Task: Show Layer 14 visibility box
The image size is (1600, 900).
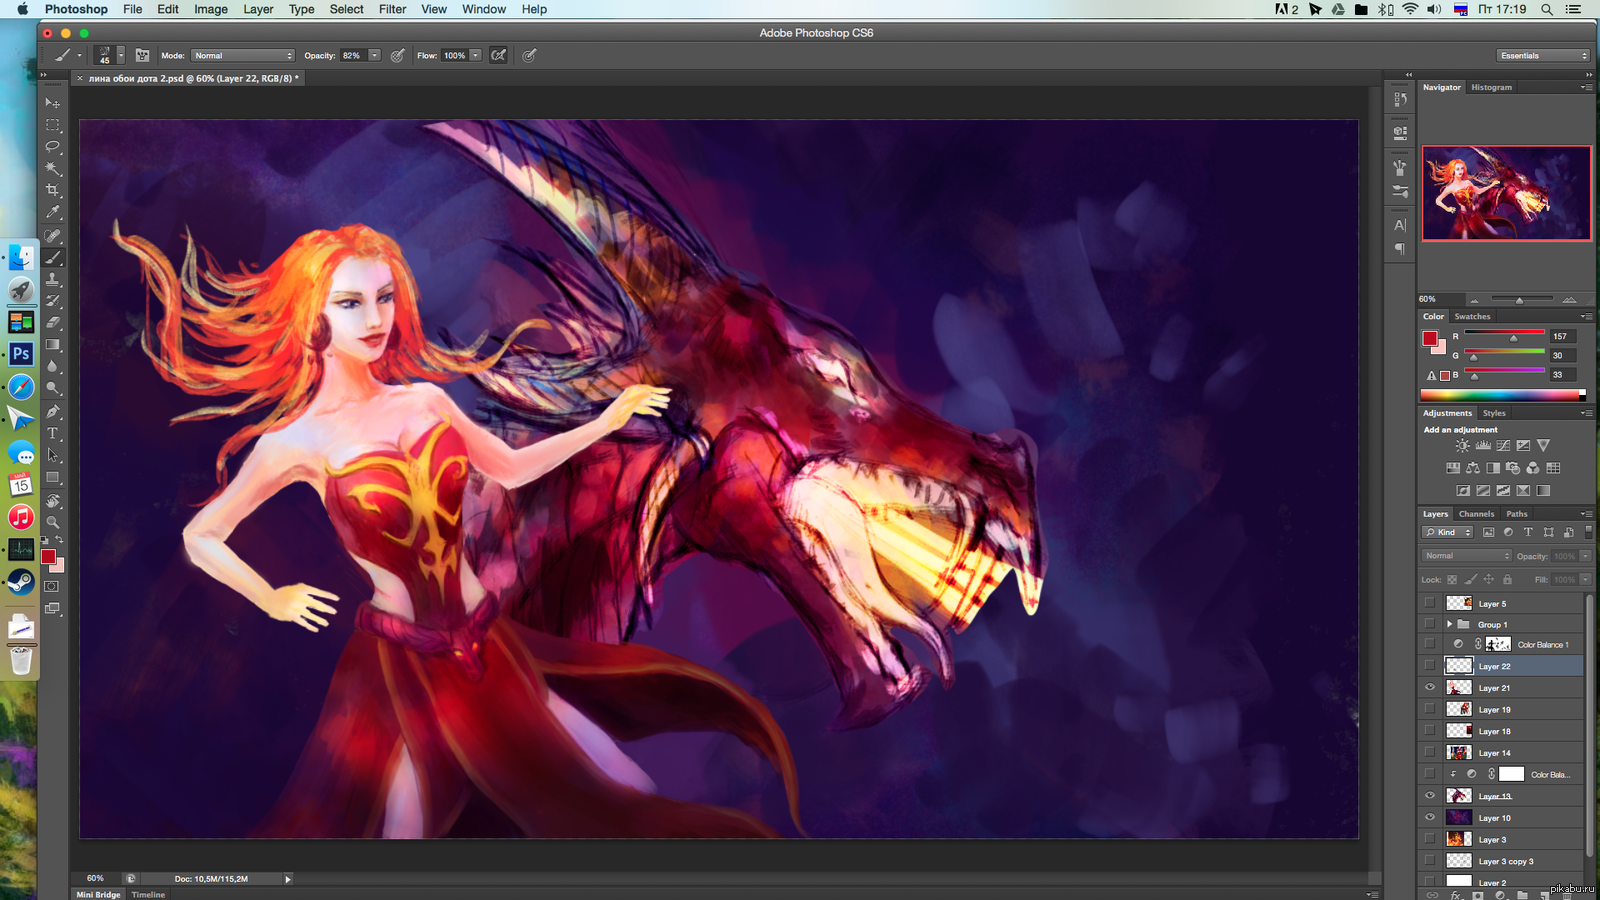Action: 1430,753
